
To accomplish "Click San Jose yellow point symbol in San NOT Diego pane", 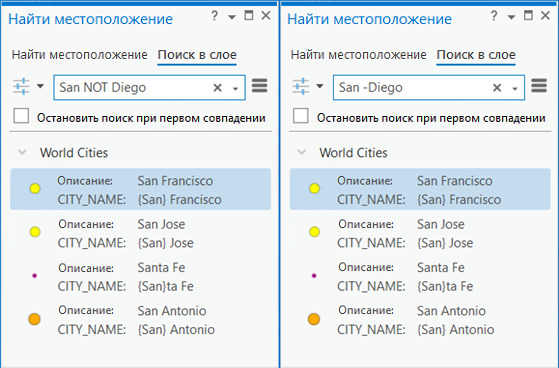I will pos(35,232).
